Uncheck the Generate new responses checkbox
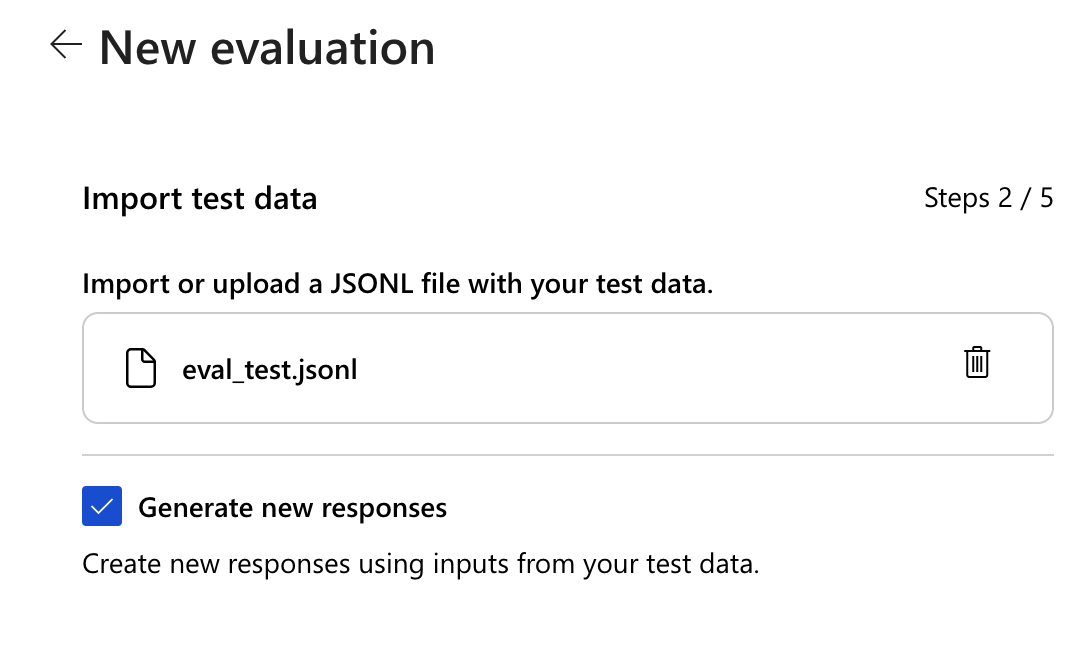Image resolution: width=1090 pixels, height=646 pixels. pyautogui.click(x=102, y=507)
